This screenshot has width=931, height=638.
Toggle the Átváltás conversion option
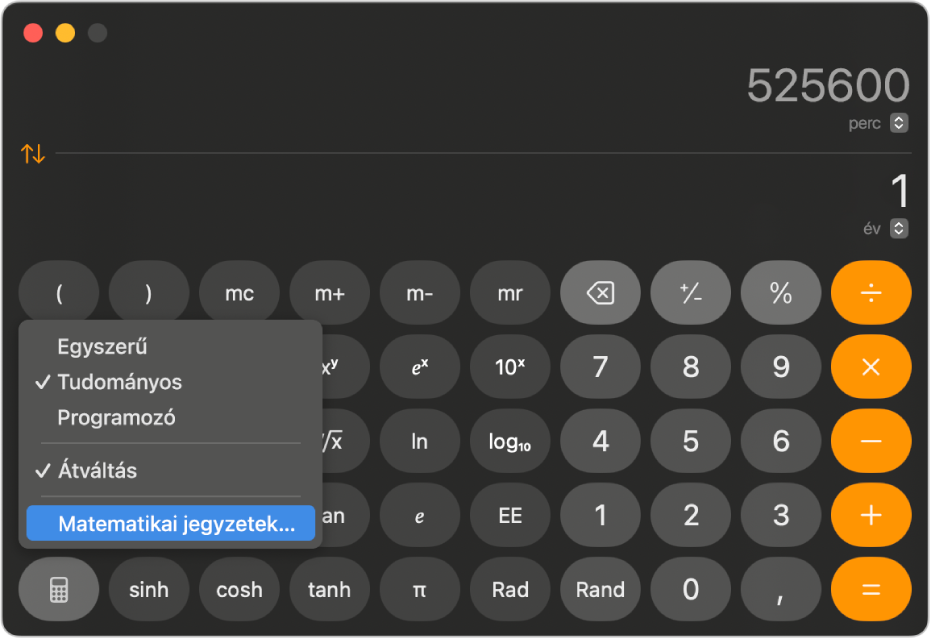tap(97, 470)
